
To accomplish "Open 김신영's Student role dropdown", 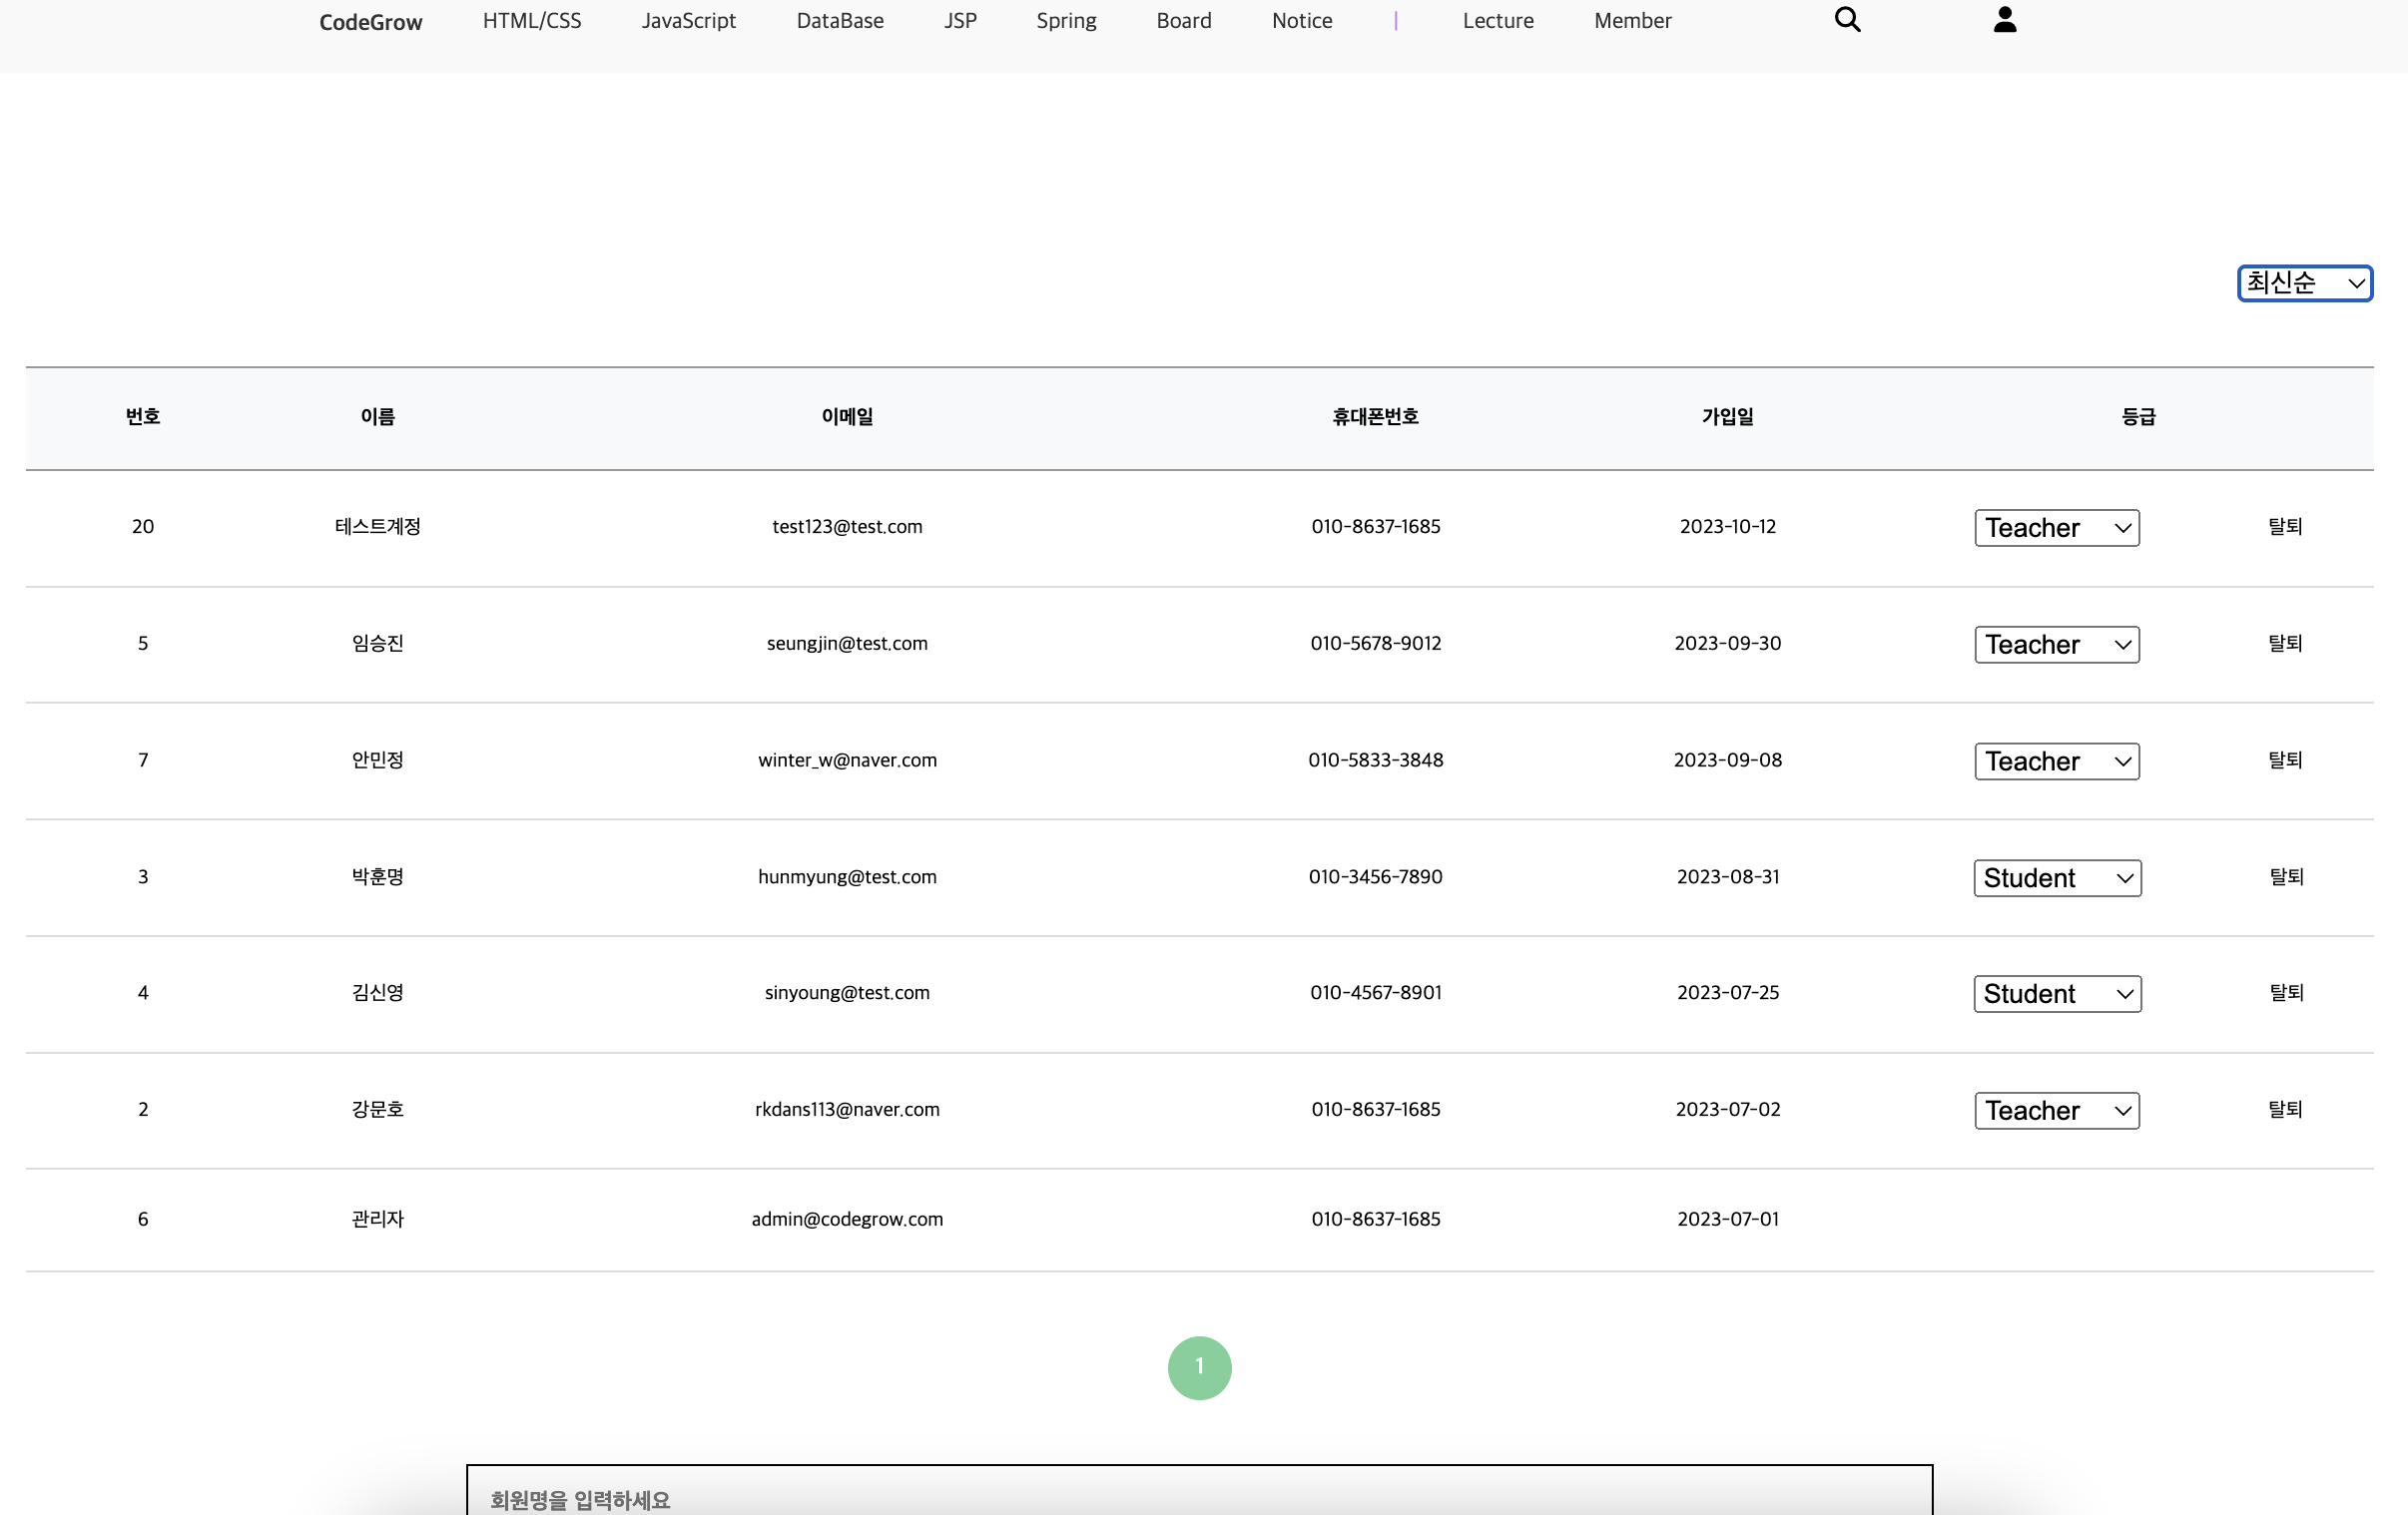I will point(2056,993).
